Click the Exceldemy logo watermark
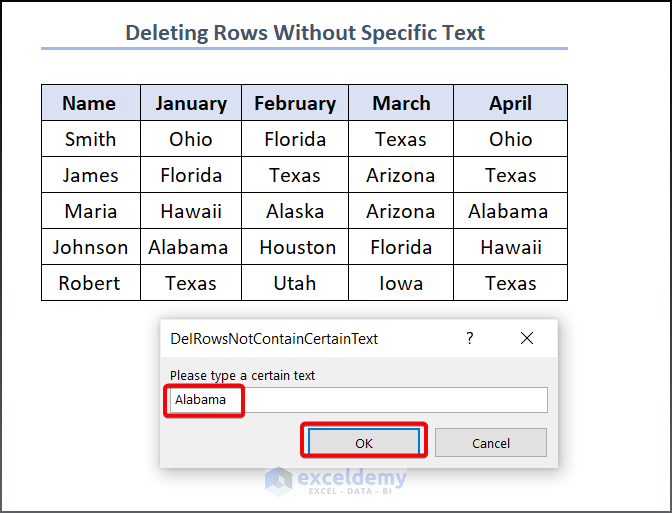The width and height of the screenshot is (672, 513). (336, 481)
